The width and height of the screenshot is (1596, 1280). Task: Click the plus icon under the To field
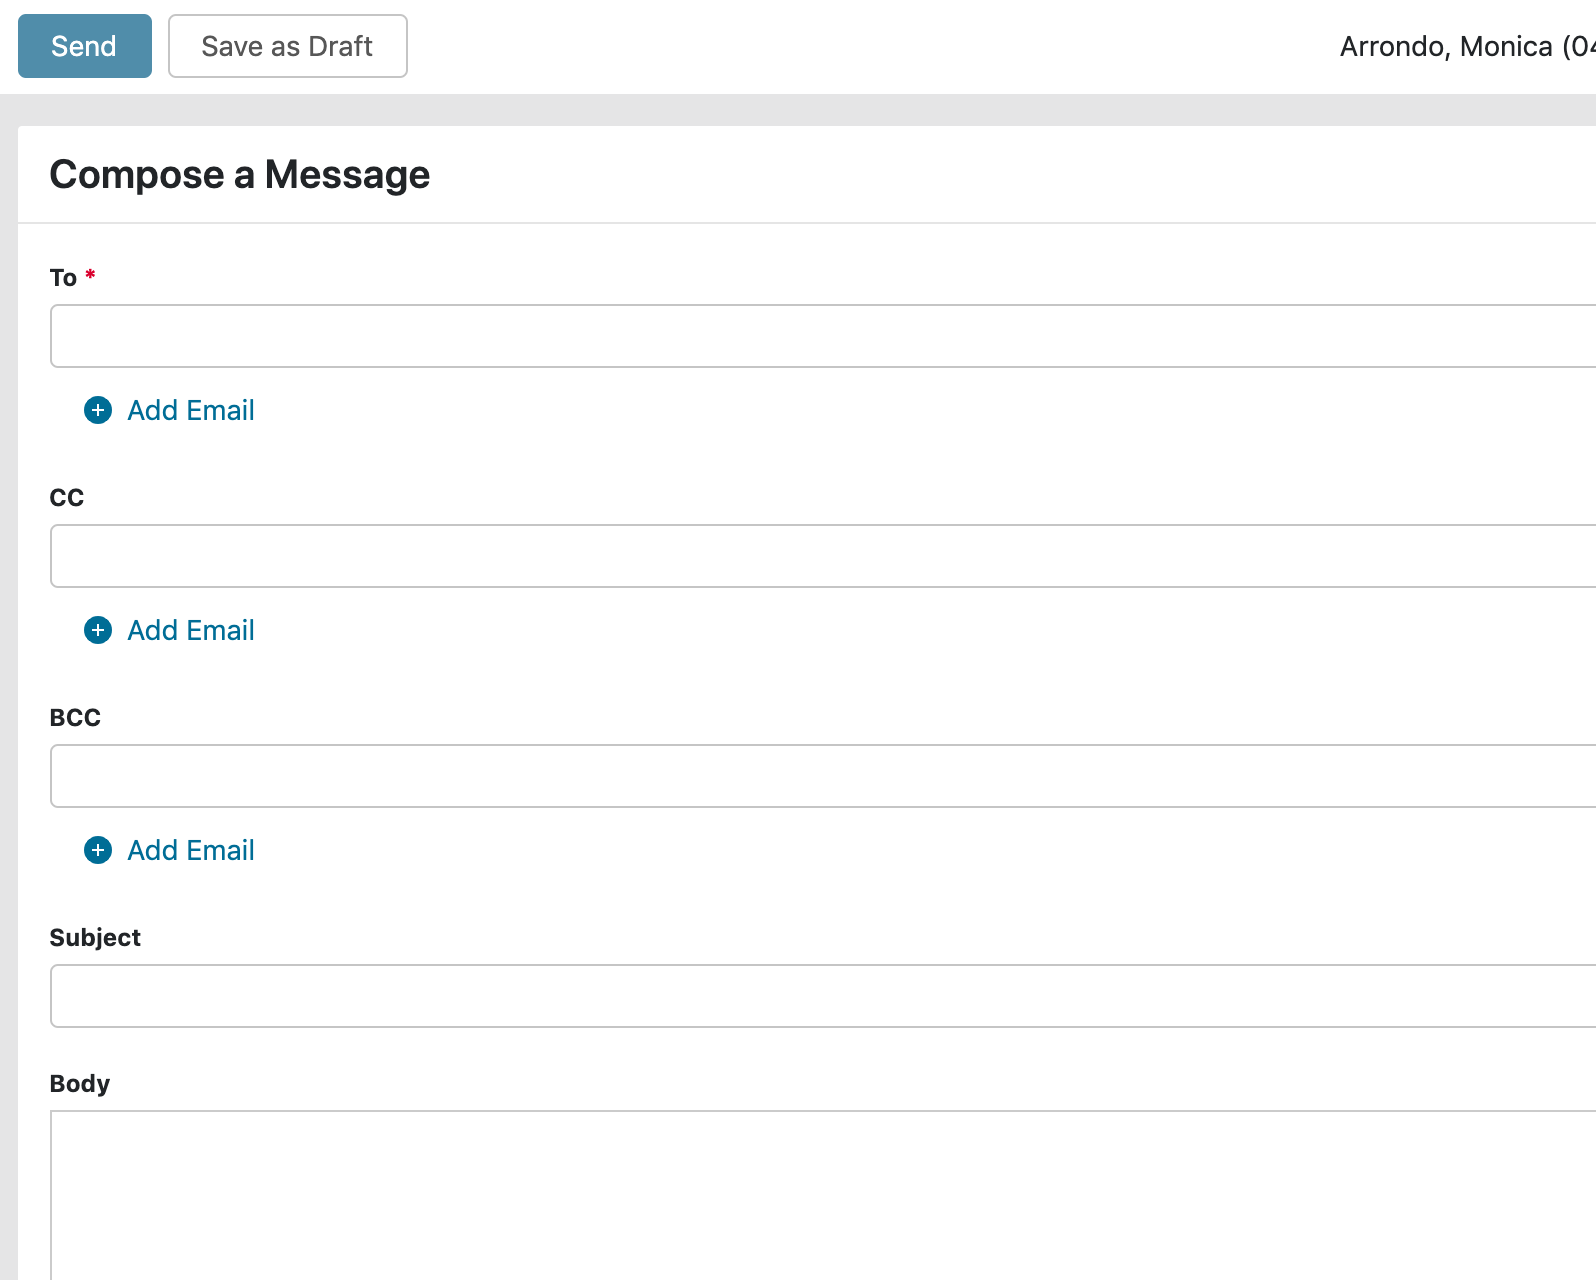(98, 410)
